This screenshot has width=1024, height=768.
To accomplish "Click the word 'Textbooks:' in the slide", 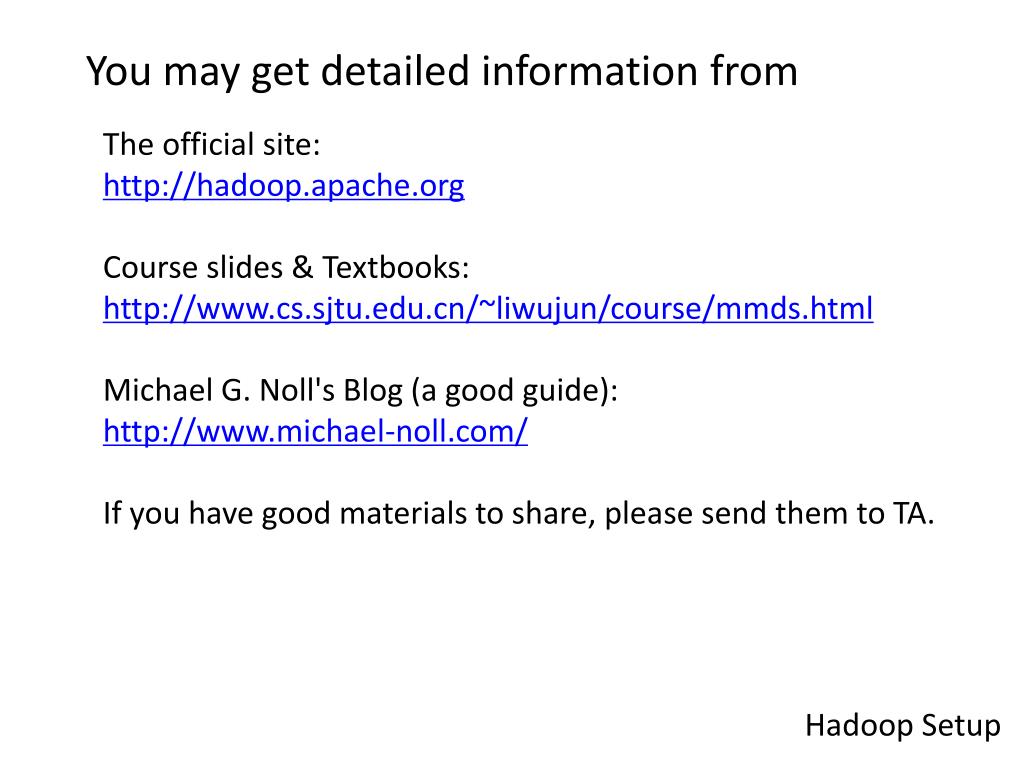I will tap(396, 267).
